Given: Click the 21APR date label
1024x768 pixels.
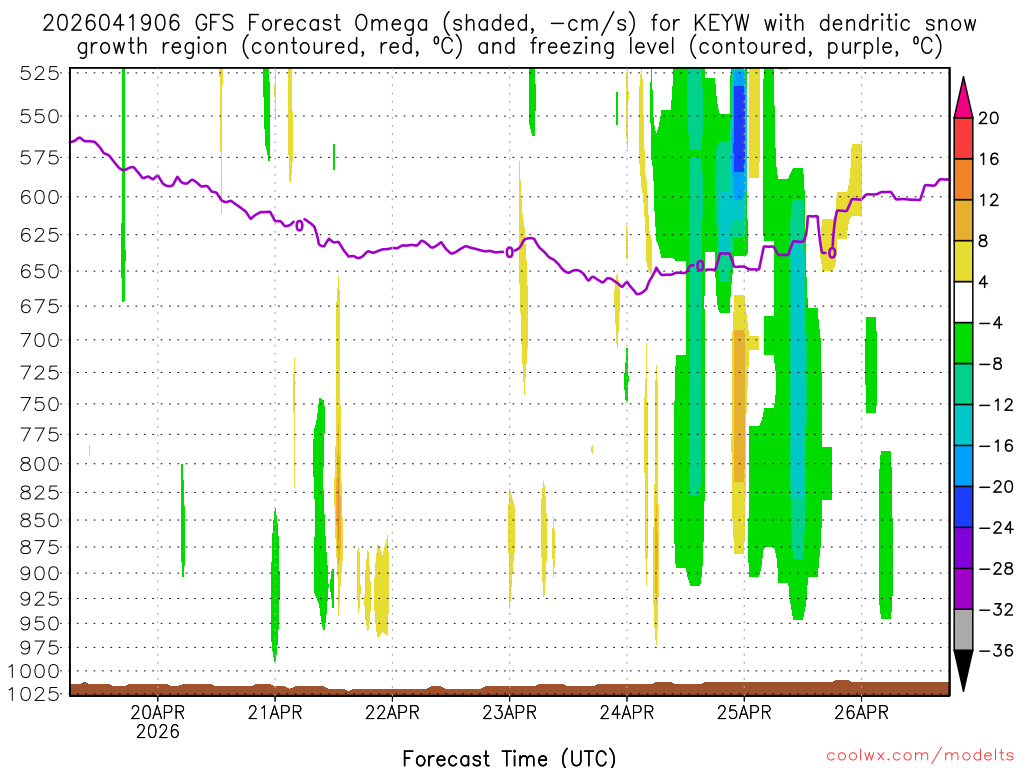Looking at the screenshot, I should click(x=275, y=712).
